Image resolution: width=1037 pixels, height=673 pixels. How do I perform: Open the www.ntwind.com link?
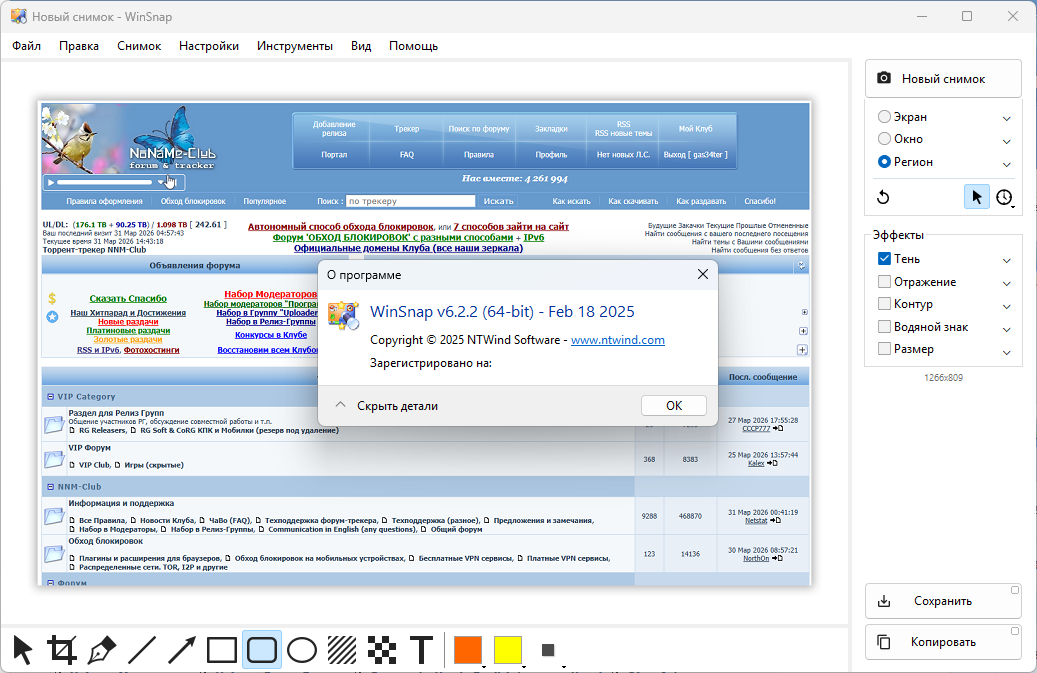click(617, 340)
